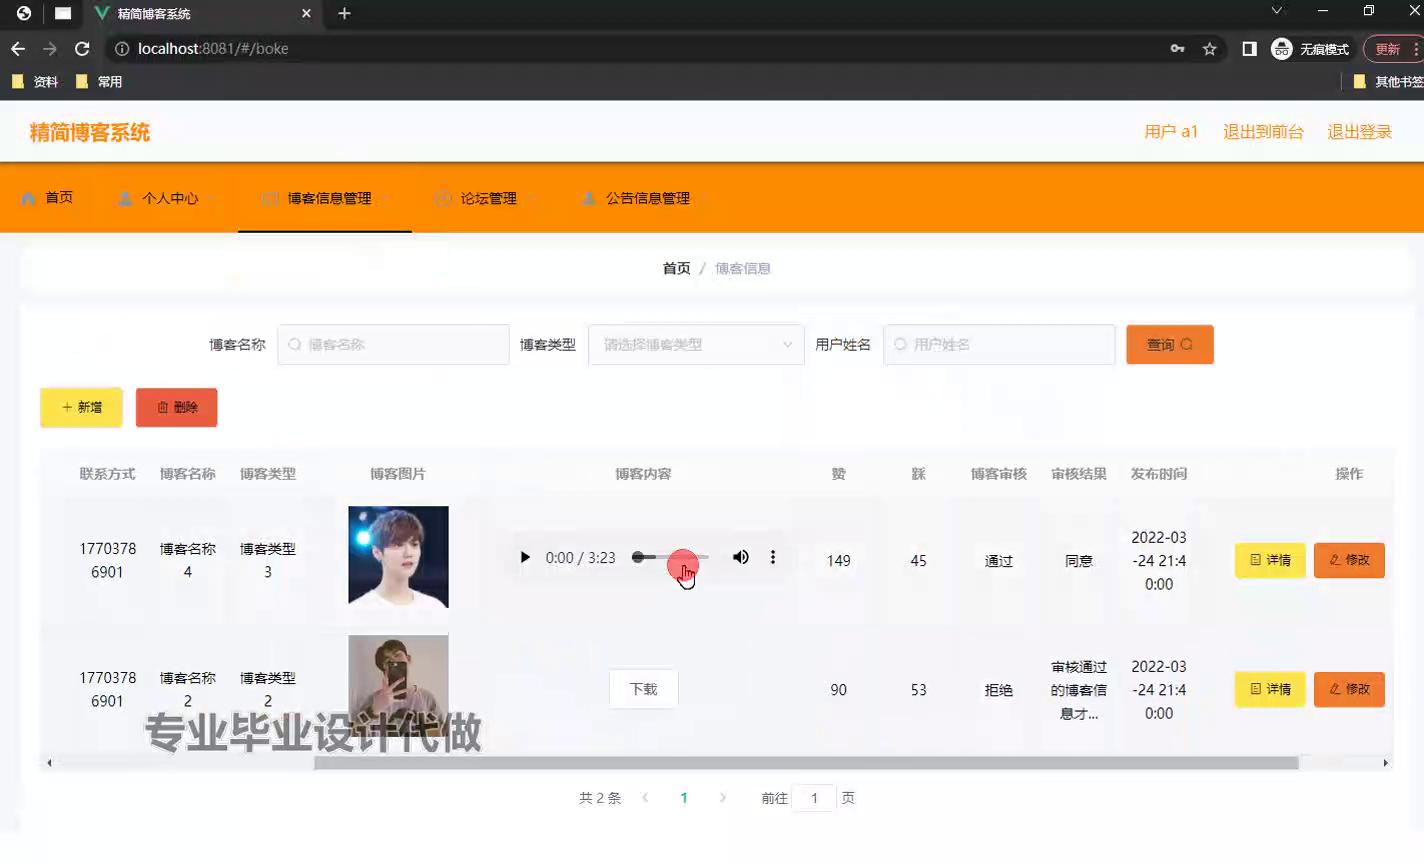Open the browser side panel icon
Viewport: 1424px width, 864px height.
[1249, 48]
